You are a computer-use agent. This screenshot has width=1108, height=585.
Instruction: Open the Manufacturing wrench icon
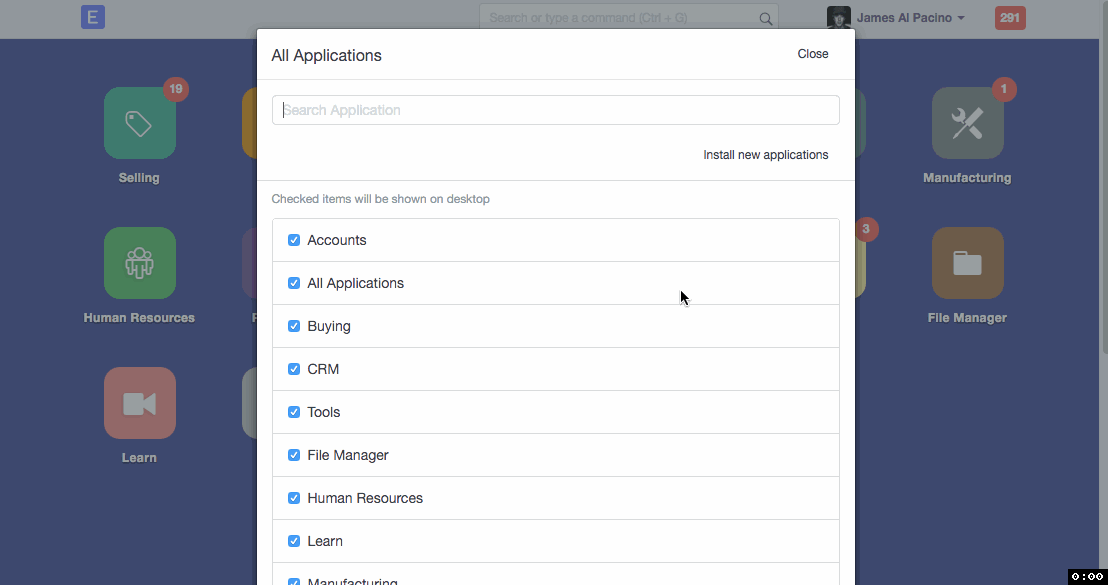[967, 123]
